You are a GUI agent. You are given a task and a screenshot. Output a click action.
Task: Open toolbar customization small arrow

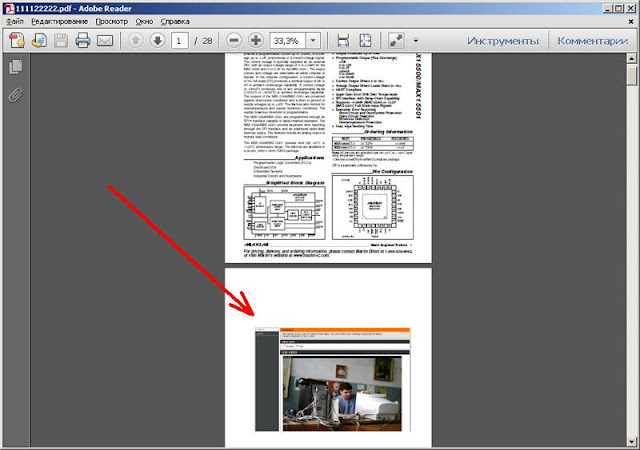[x=416, y=40]
